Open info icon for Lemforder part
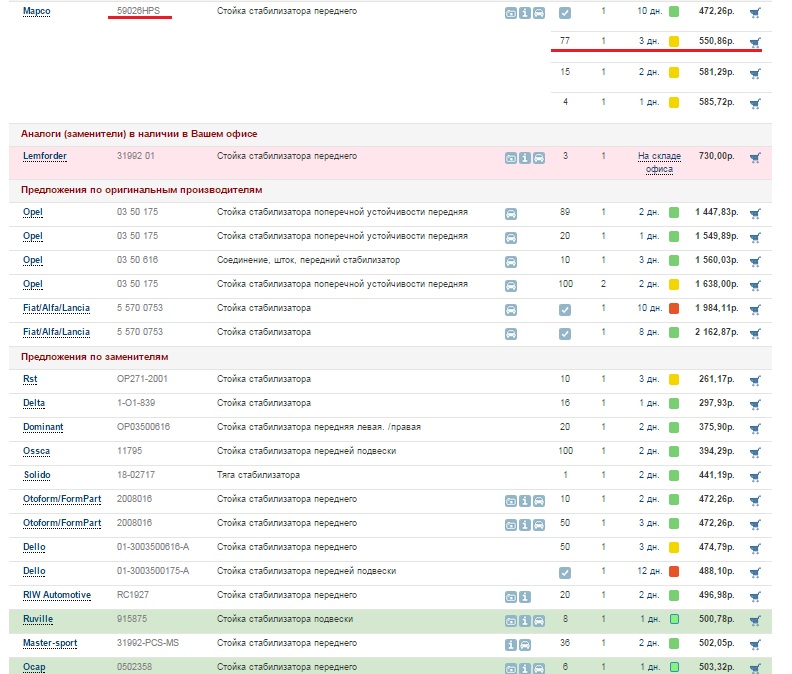This screenshot has width=792, height=674. tap(525, 157)
